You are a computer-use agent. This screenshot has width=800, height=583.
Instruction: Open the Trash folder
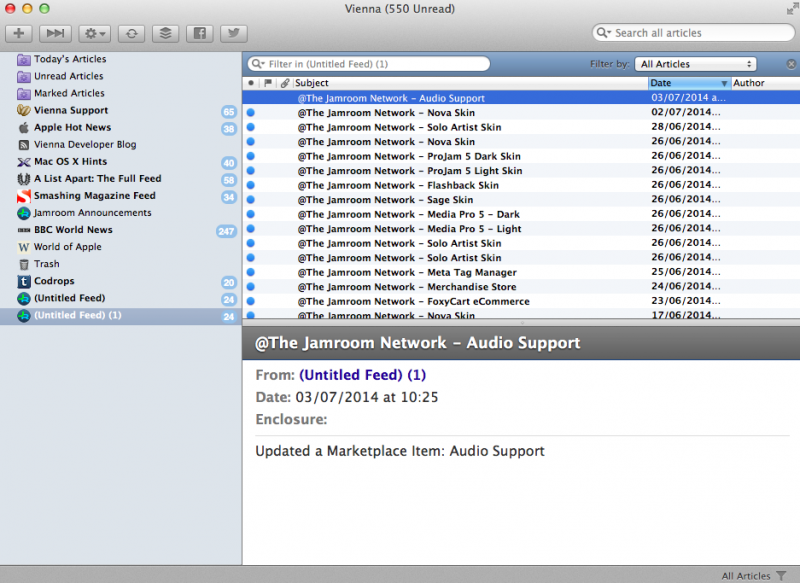click(47, 264)
